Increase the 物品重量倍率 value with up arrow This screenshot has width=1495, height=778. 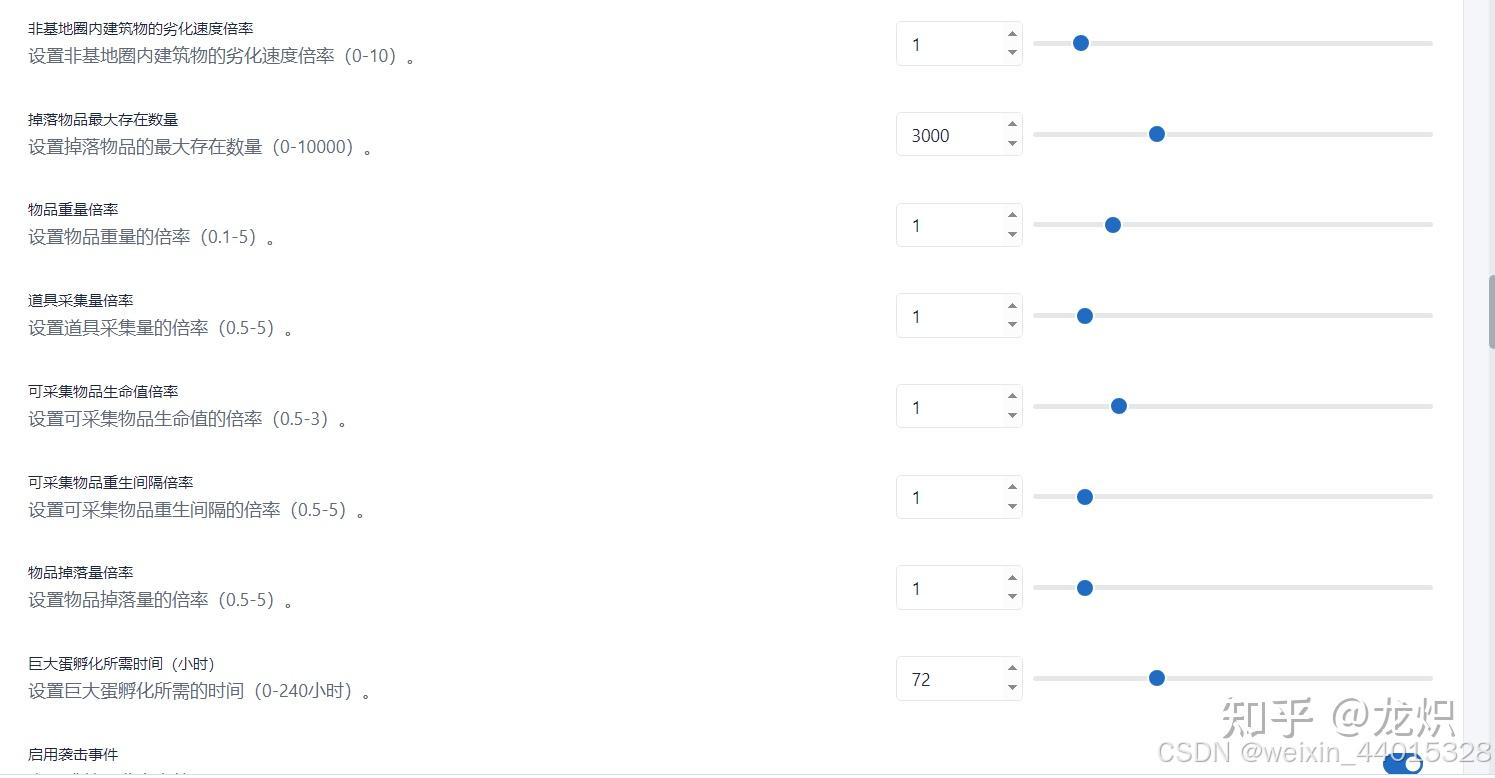point(1012,215)
